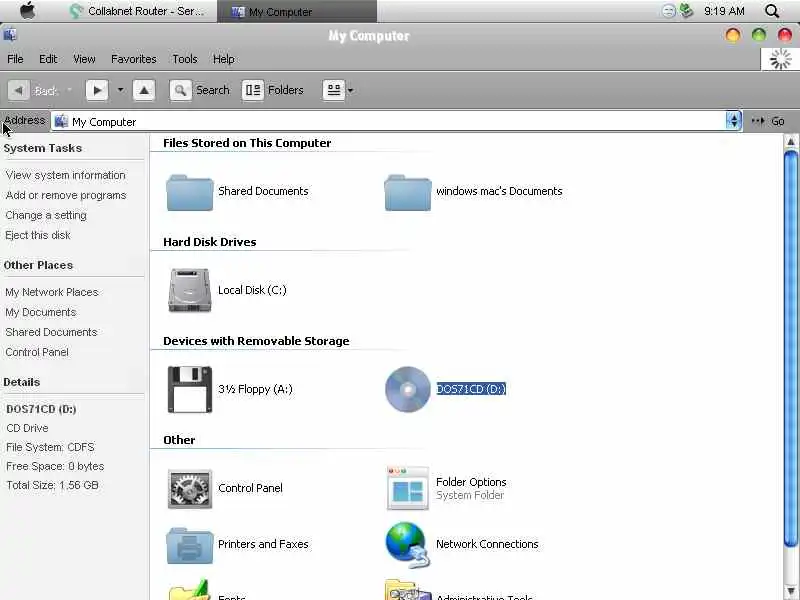Open the Apple logo menu
Image resolution: width=800 pixels, height=600 pixels.
coord(28,11)
